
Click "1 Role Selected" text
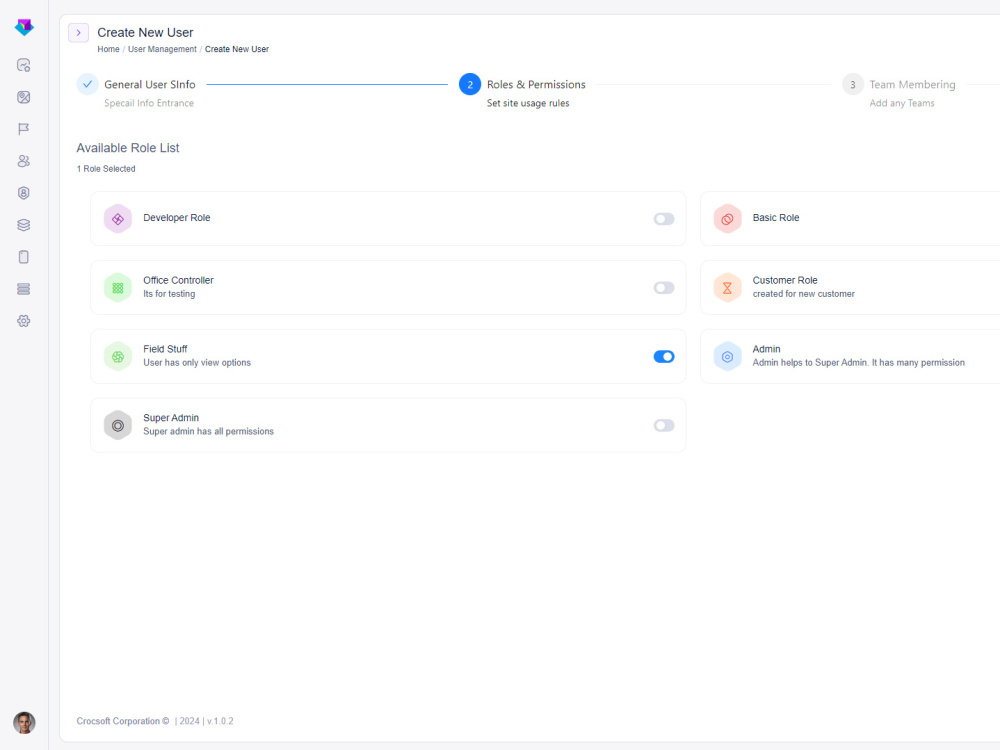tap(106, 169)
